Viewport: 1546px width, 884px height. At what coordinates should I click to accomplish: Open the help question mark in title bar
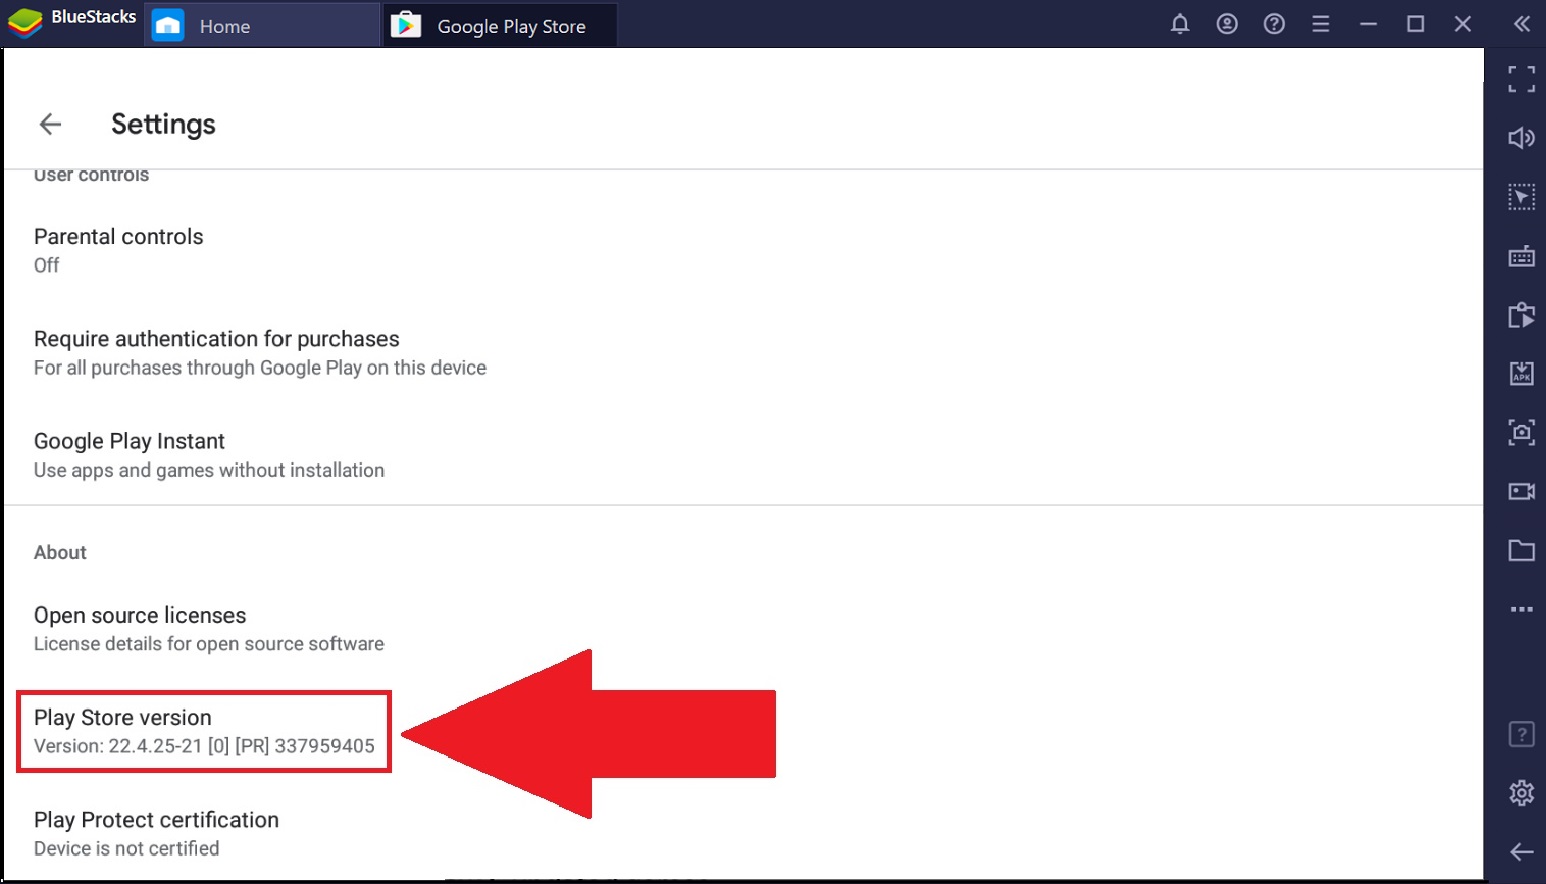click(x=1274, y=24)
